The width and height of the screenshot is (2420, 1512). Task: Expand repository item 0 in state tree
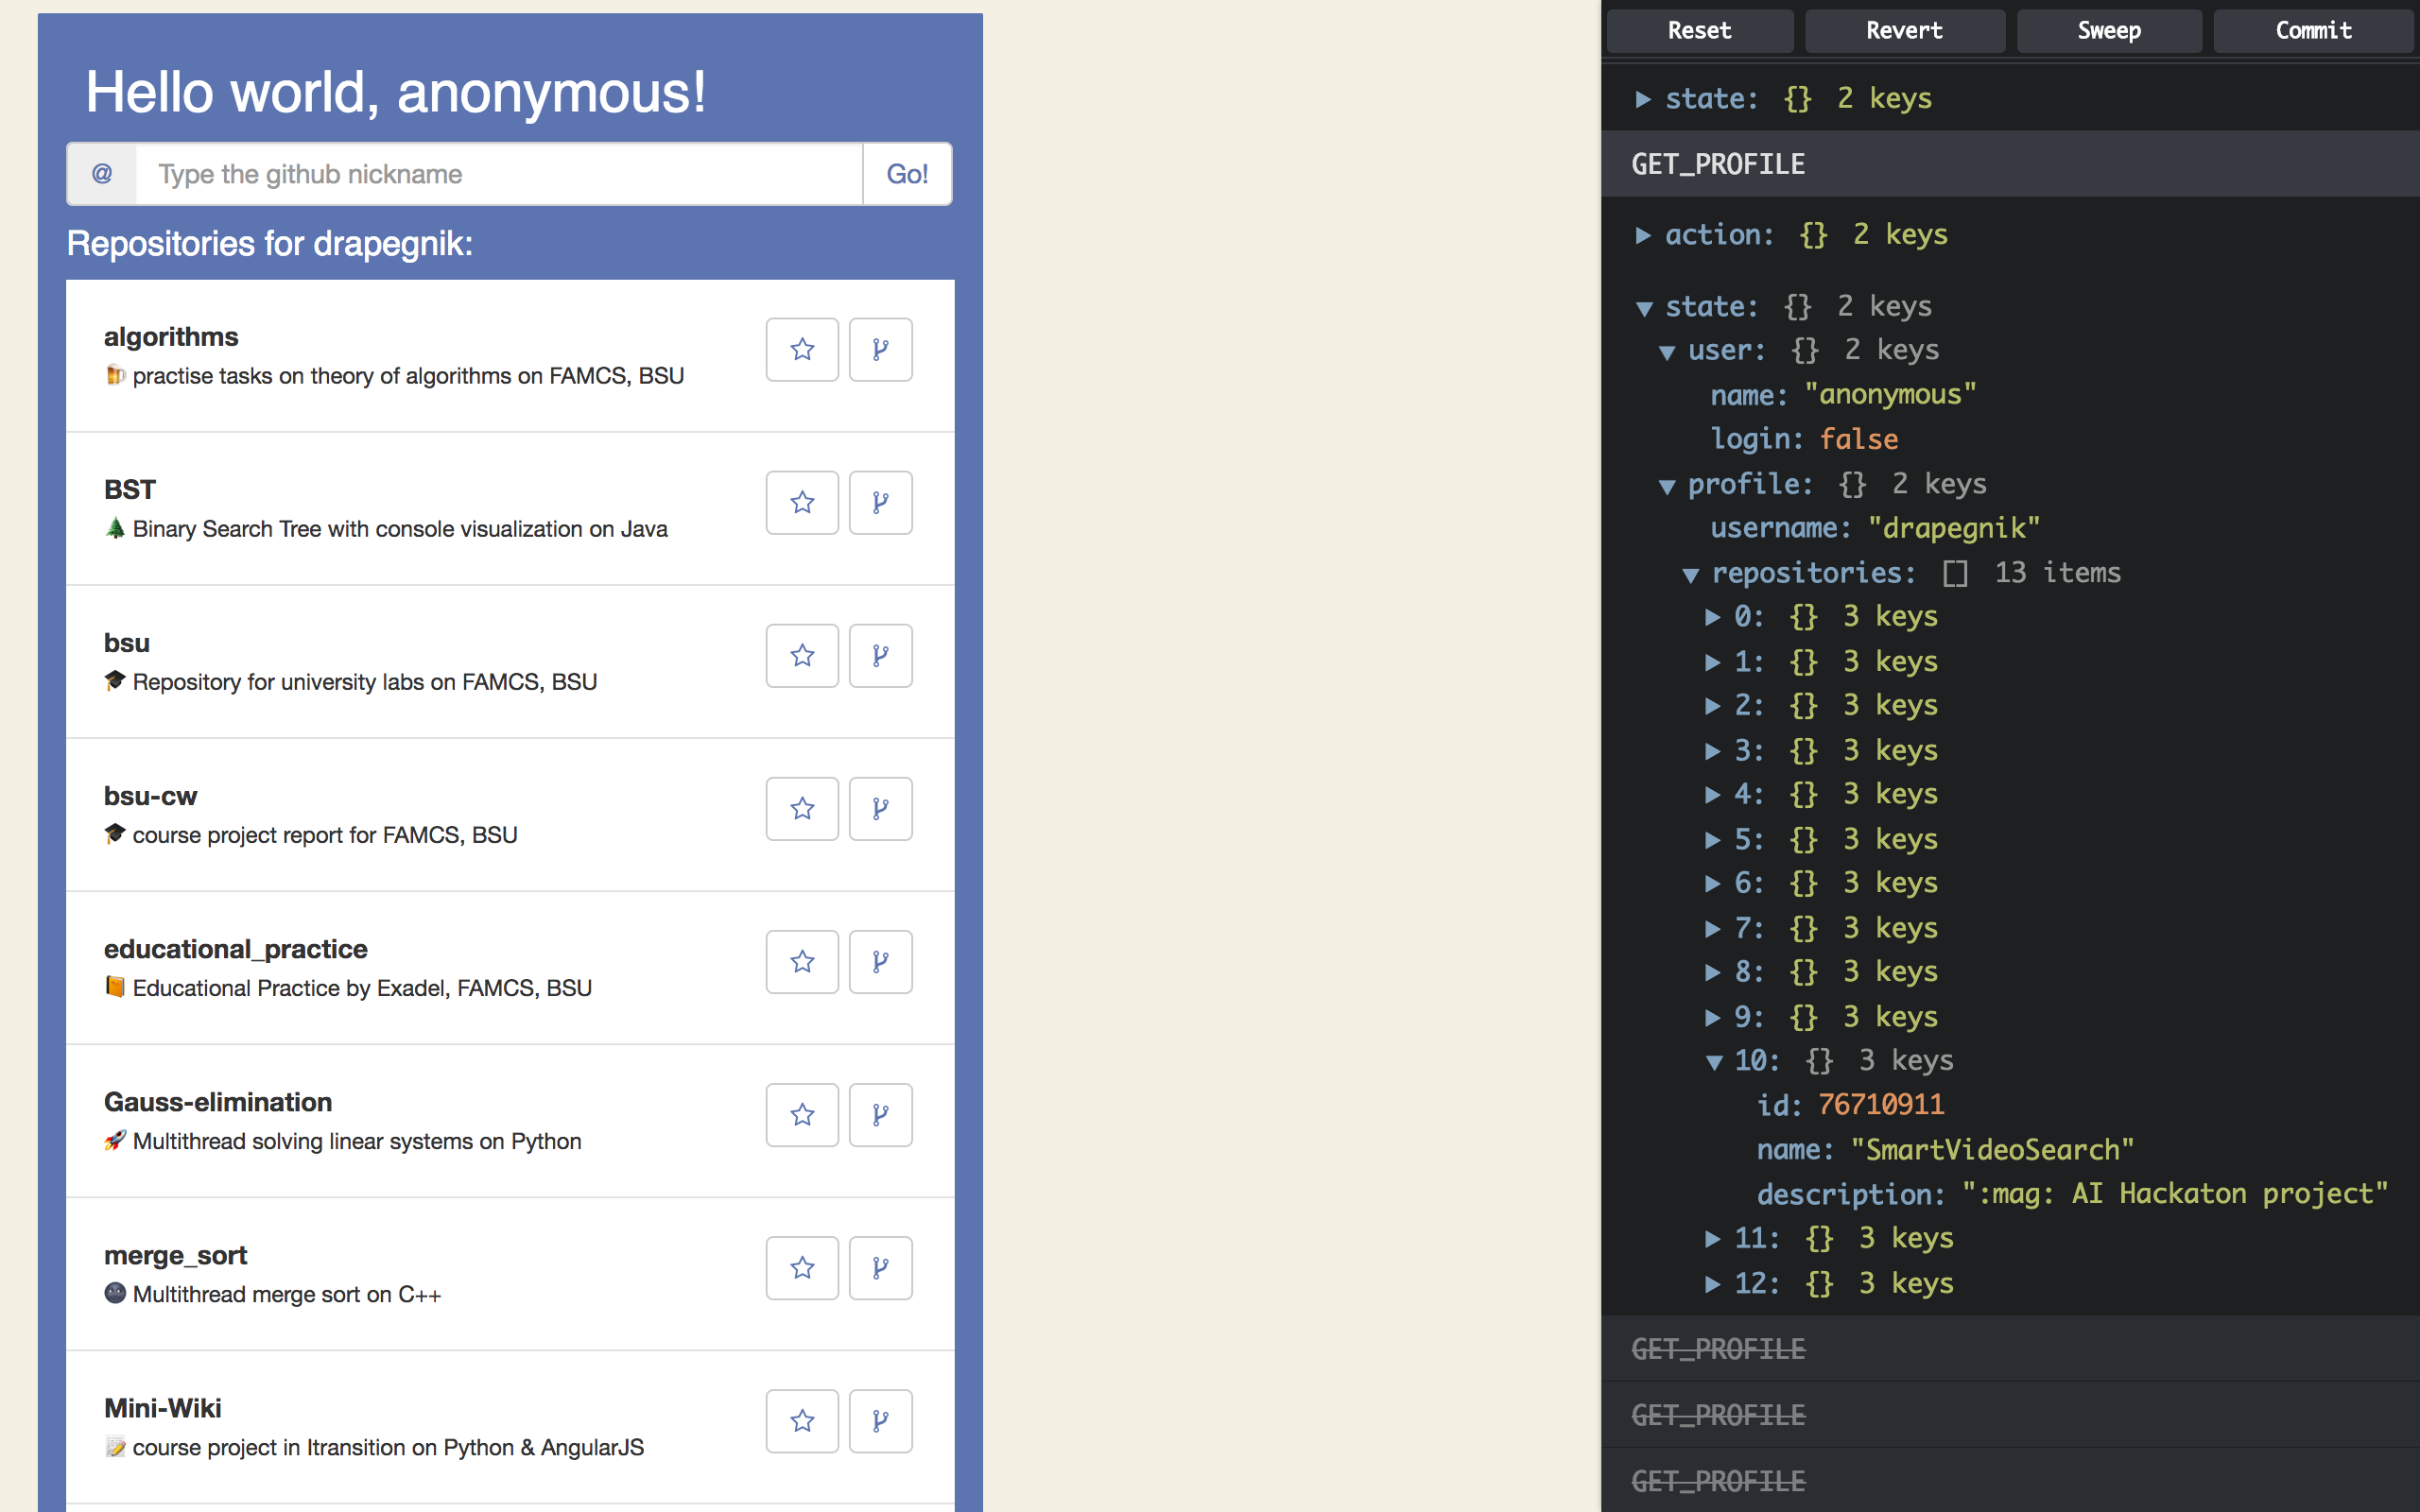[1713, 617]
